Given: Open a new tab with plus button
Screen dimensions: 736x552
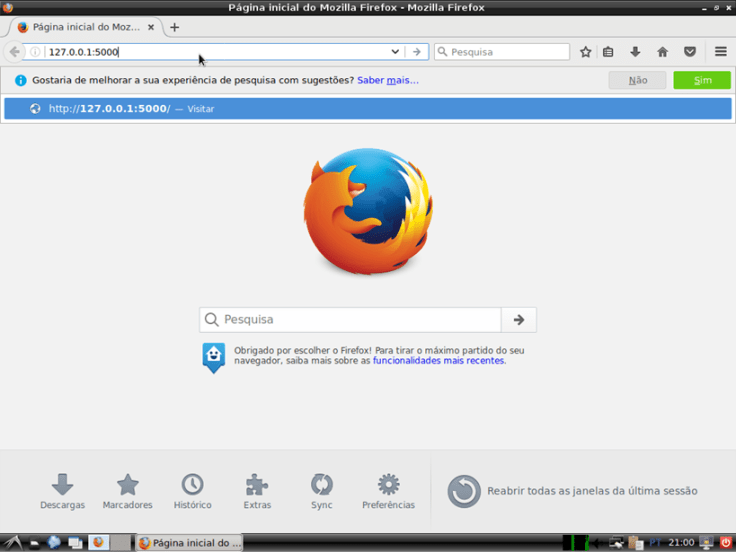Looking at the screenshot, I should (x=174, y=27).
